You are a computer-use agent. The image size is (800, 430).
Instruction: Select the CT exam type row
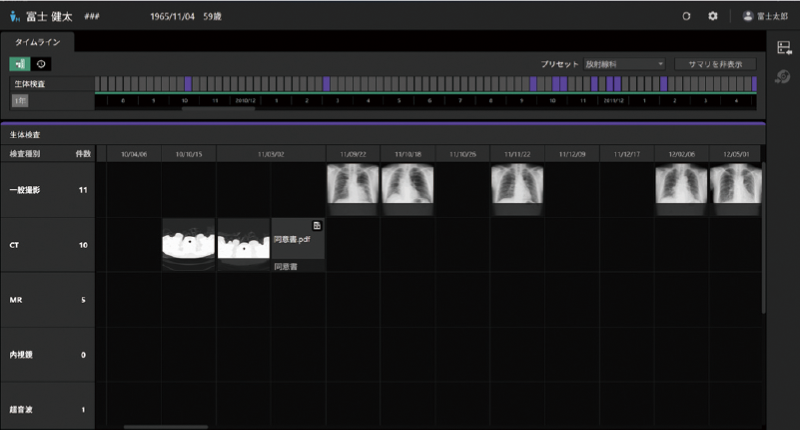48,245
